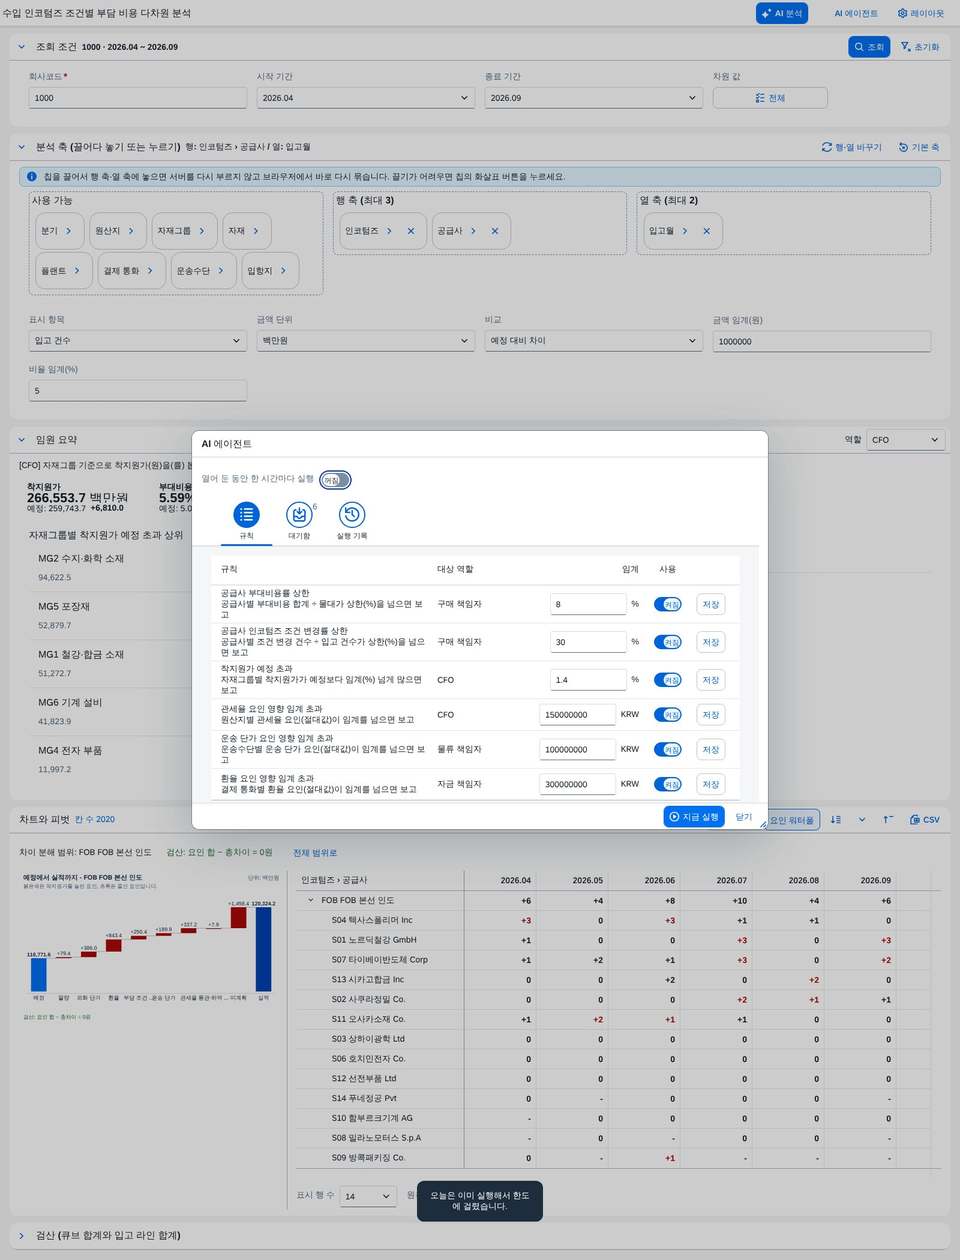
Task: Collapse the FOB 본선 인도 row group
Action: pos(311,900)
